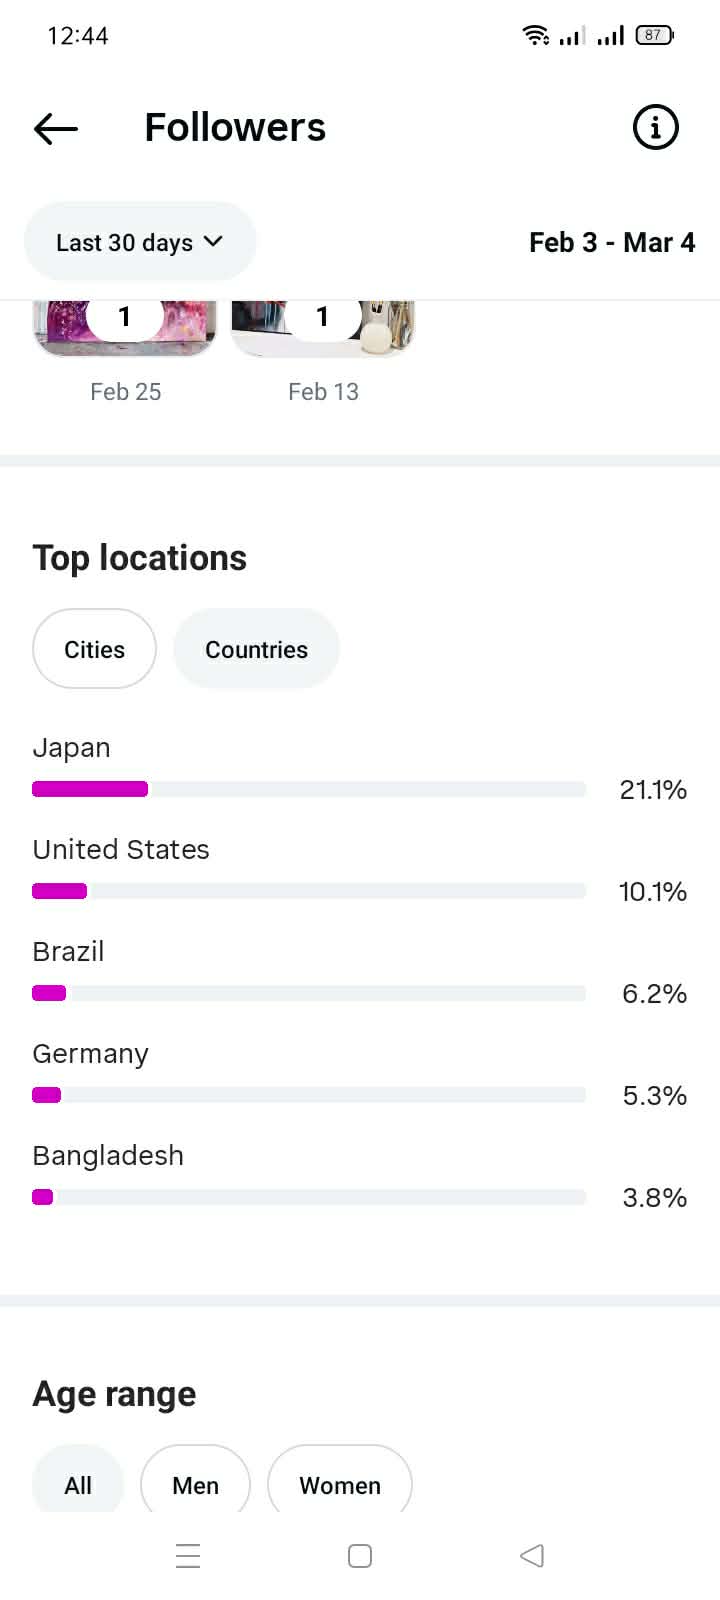Filter age range by Women

click(339, 1484)
